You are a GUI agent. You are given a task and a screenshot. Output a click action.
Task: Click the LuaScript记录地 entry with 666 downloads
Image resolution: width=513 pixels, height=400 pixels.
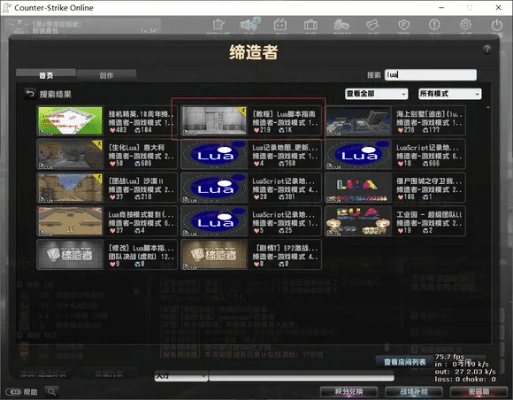coord(395,154)
